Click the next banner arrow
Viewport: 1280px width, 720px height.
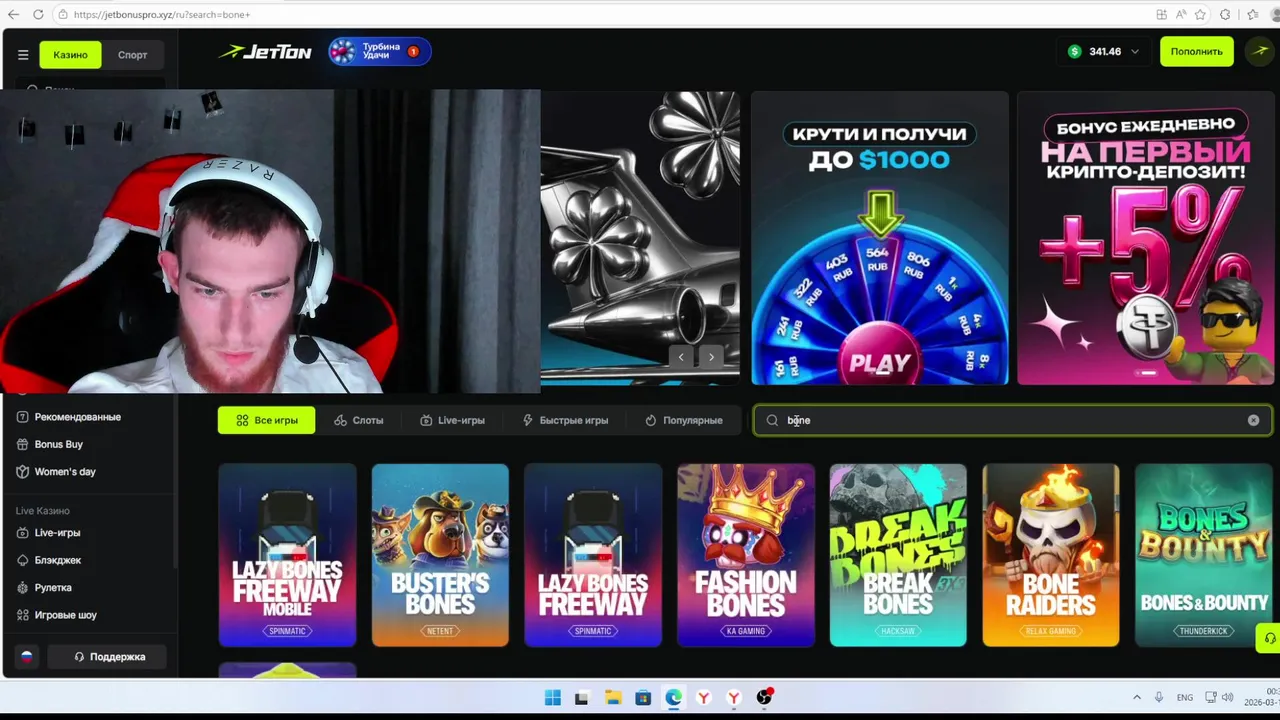[711, 357]
